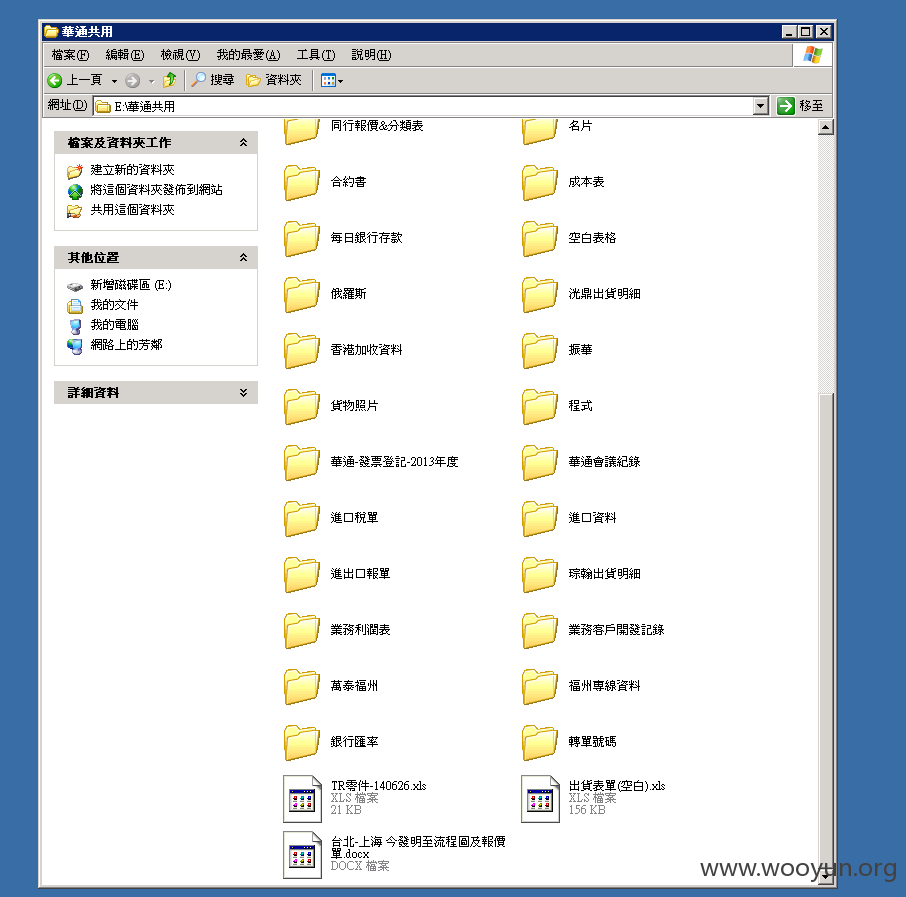Viewport: 906px width, 897px height.
Task: Click 將這個資料夾發佈到網站 link
Action: [156, 190]
